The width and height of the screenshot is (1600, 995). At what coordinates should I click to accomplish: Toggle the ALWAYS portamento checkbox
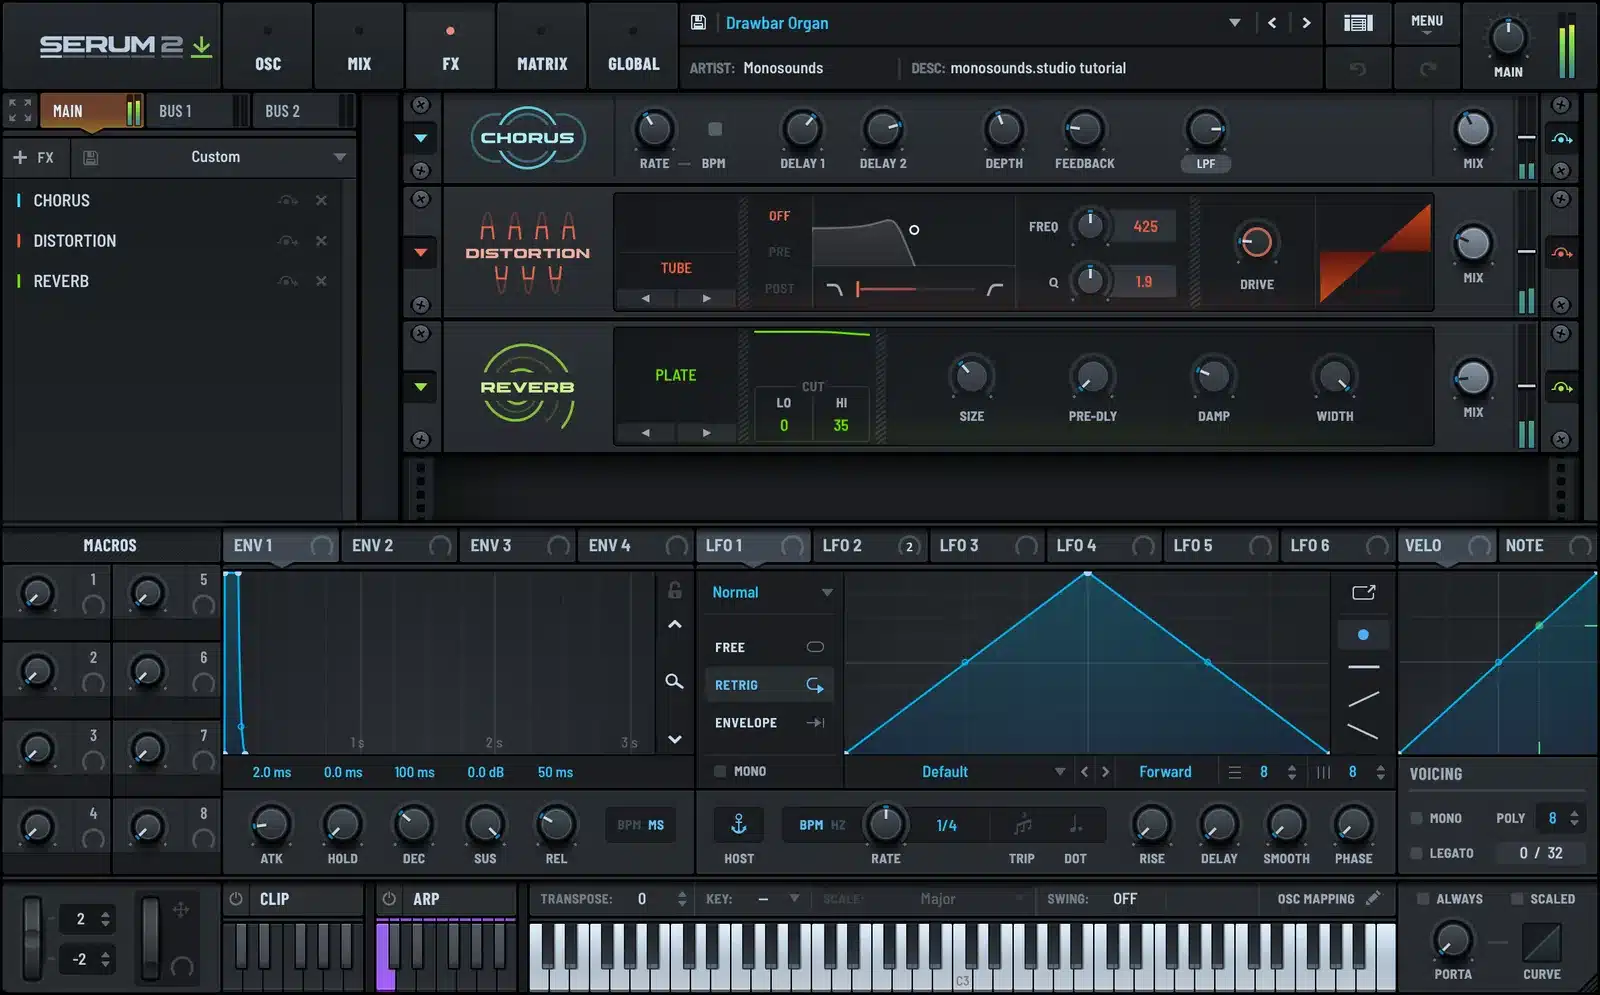click(1423, 899)
